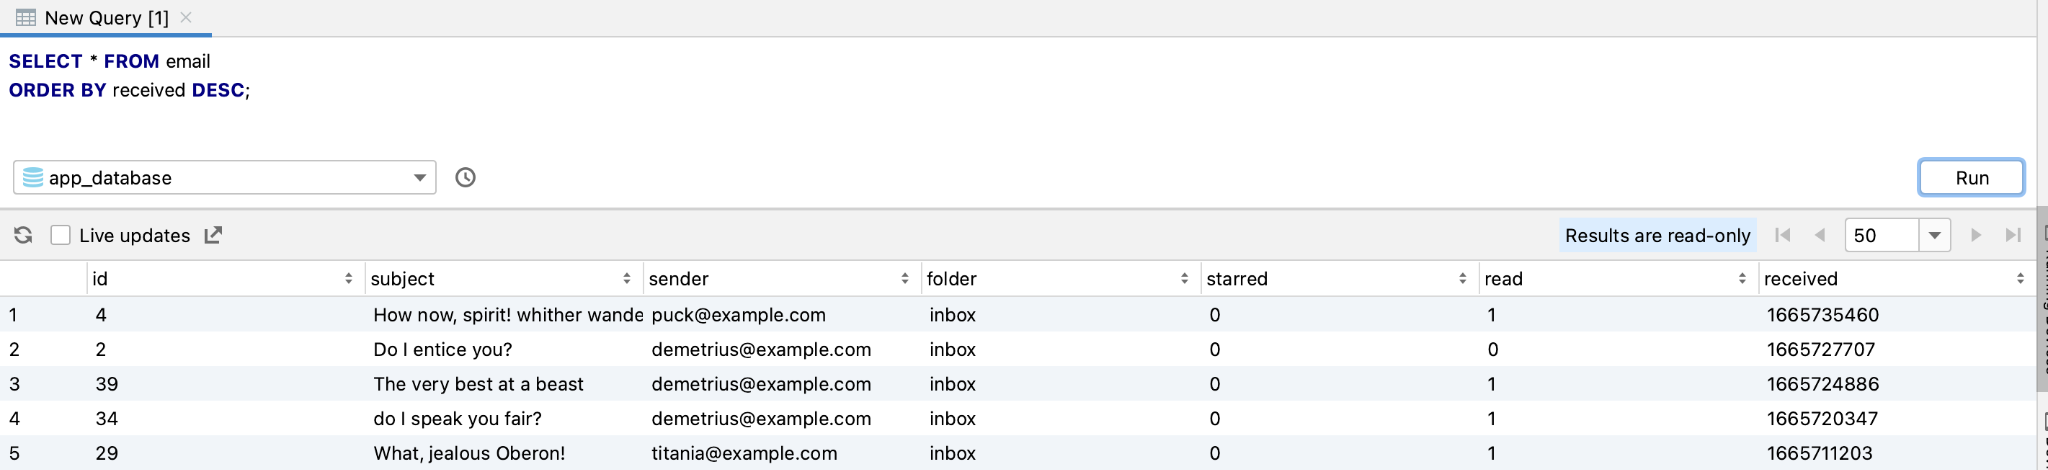Screen dimensions: 2048x470
Task: Select the New Query [1] tab
Action: (x=106, y=18)
